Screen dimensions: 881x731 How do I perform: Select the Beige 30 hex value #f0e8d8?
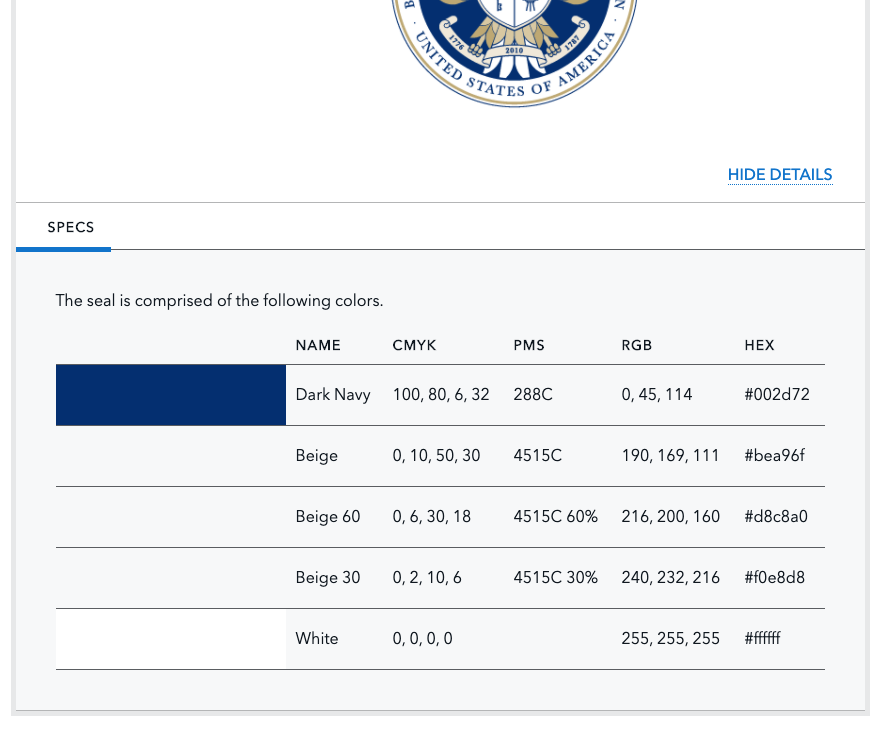click(x=774, y=577)
